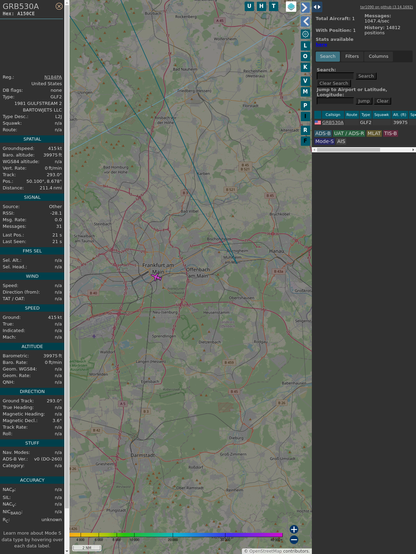416x554 pixels.
Task: Click the Mode-S legend label
Action: tap(324, 141)
